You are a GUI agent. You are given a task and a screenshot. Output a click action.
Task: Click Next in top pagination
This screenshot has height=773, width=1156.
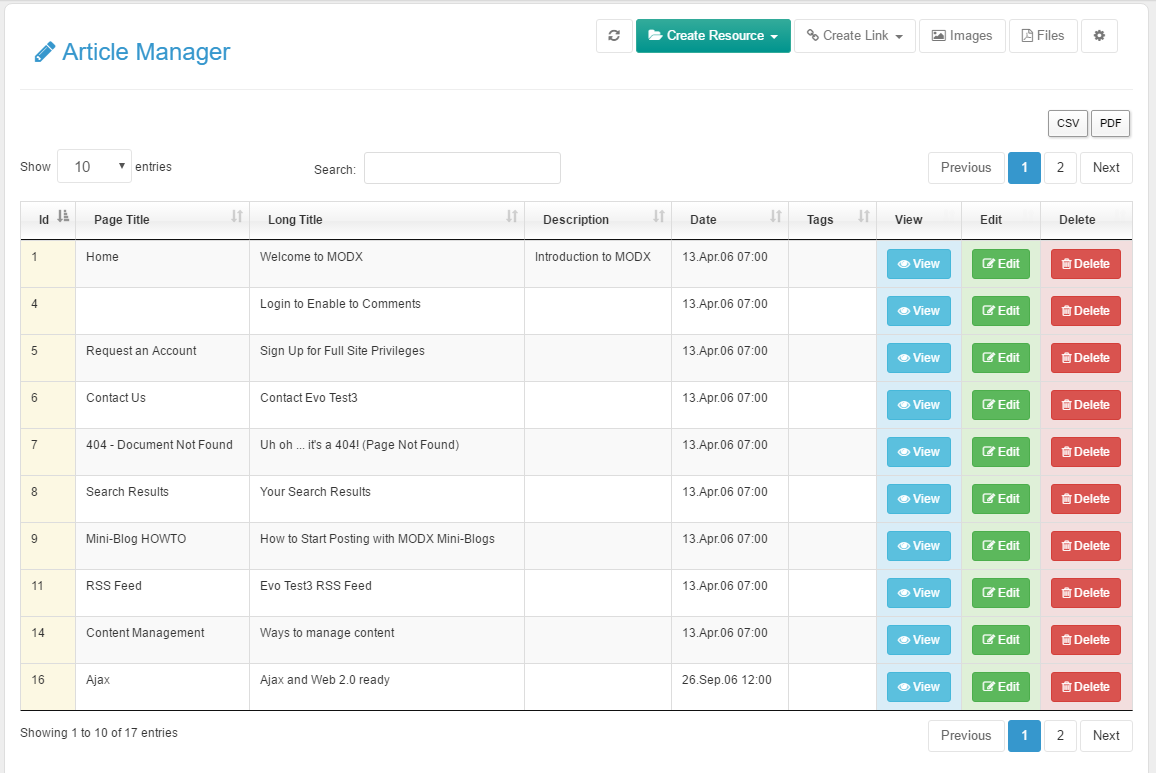pos(1106,167)
